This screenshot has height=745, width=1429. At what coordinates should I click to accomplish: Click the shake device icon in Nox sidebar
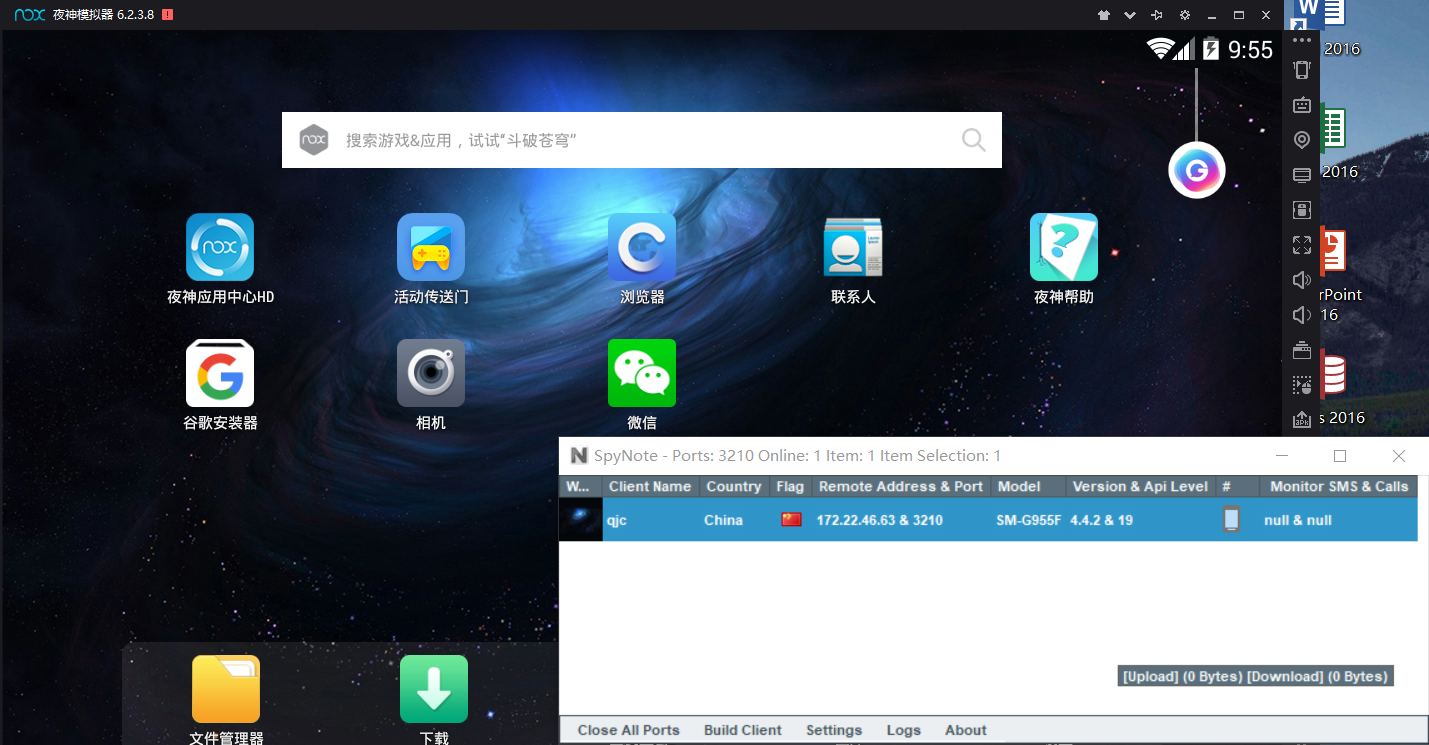point(1301,70)
